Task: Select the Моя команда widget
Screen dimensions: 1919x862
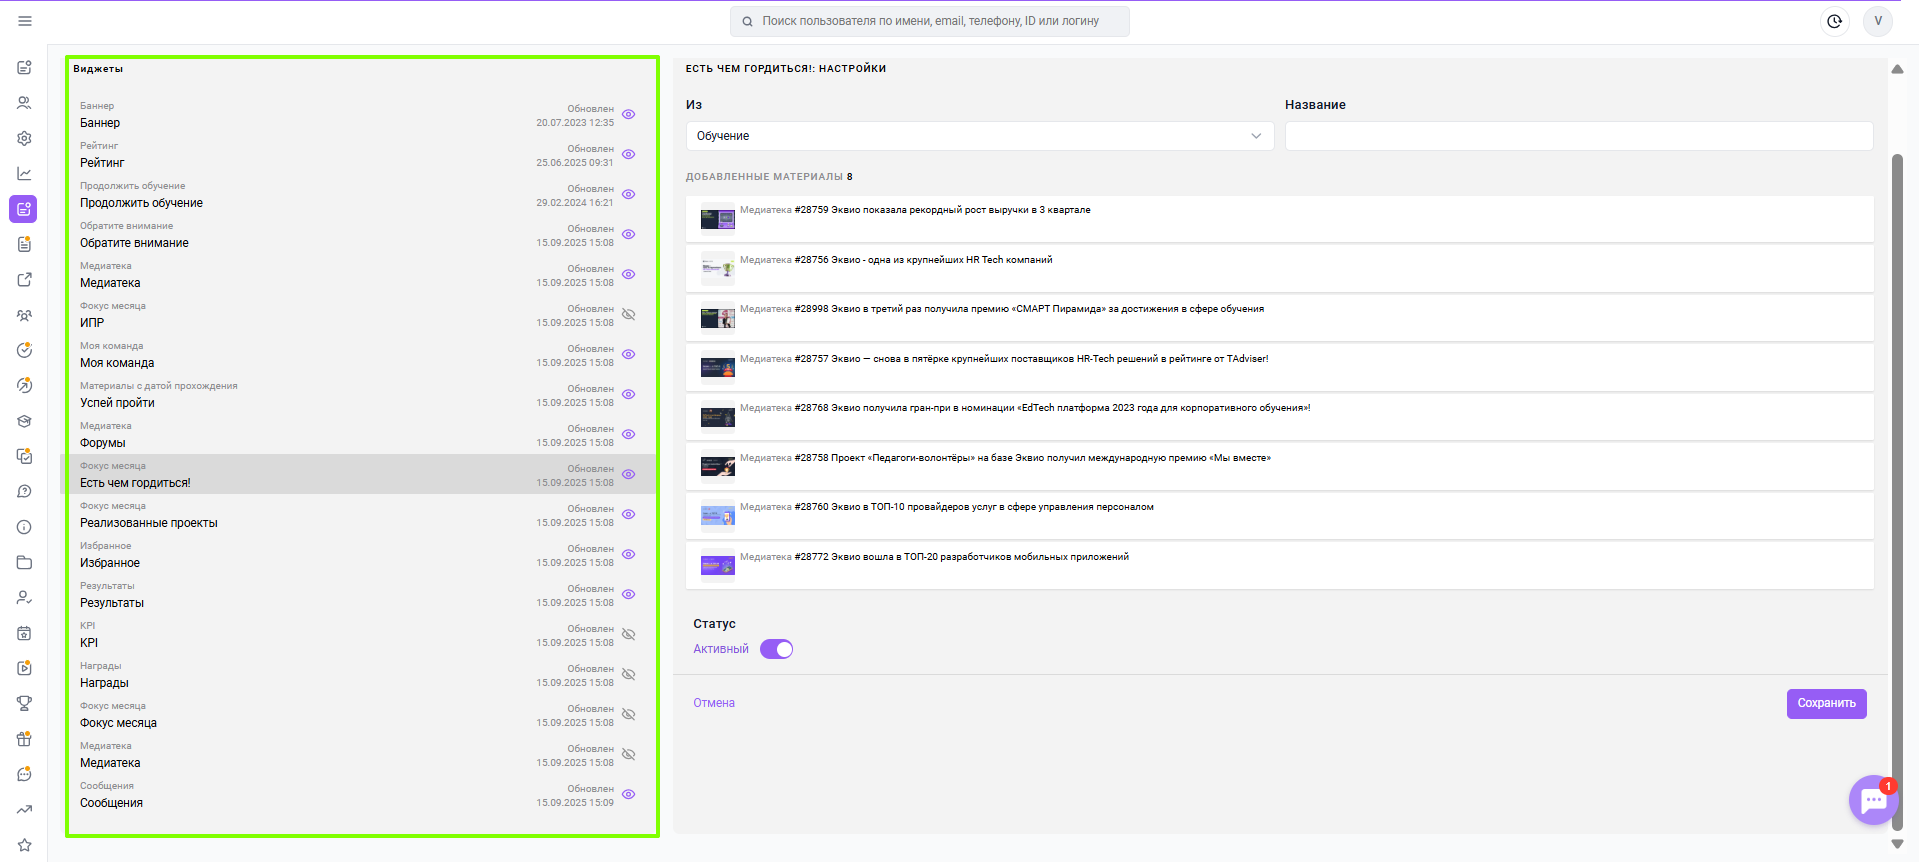Action: 359,354
